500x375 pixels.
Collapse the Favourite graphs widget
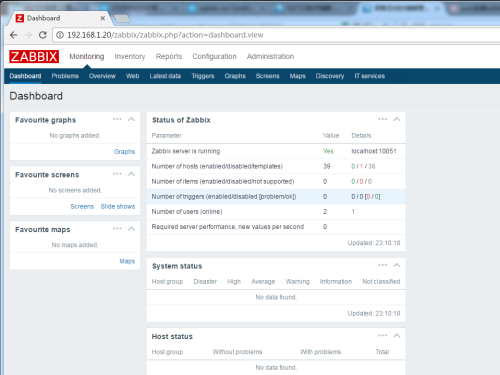(x=131, y=119)
